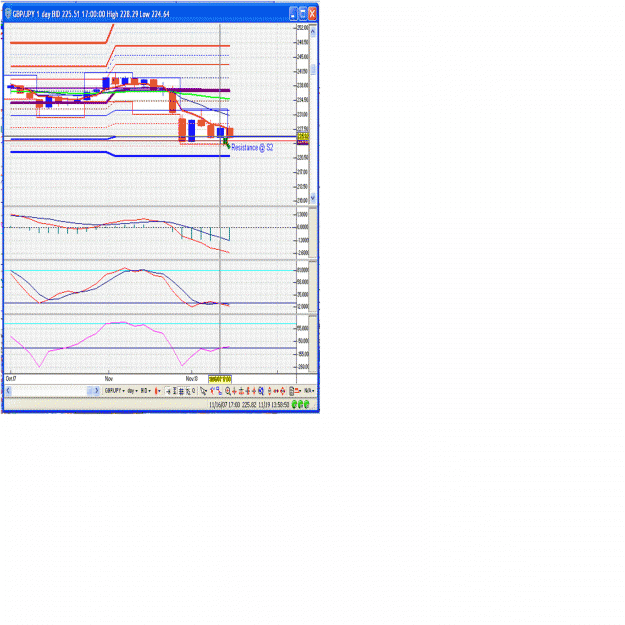The width and height of the screenshot is (625, 625).
Task: Maximize the GBP/JPY chart window
Action: (x=303, y=14)
